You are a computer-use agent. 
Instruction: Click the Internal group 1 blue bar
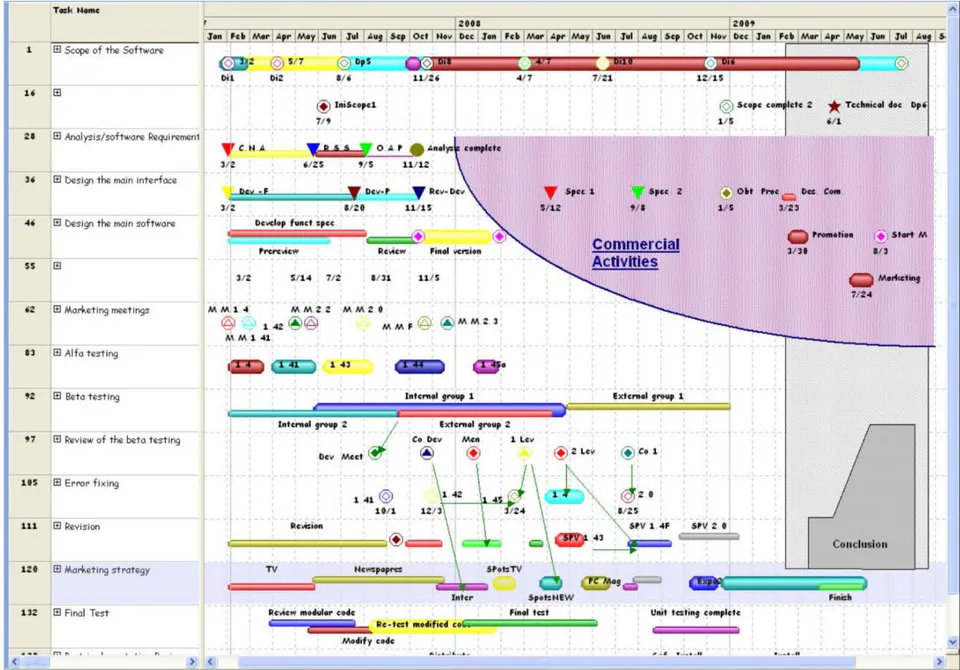[x=438, y=406]
